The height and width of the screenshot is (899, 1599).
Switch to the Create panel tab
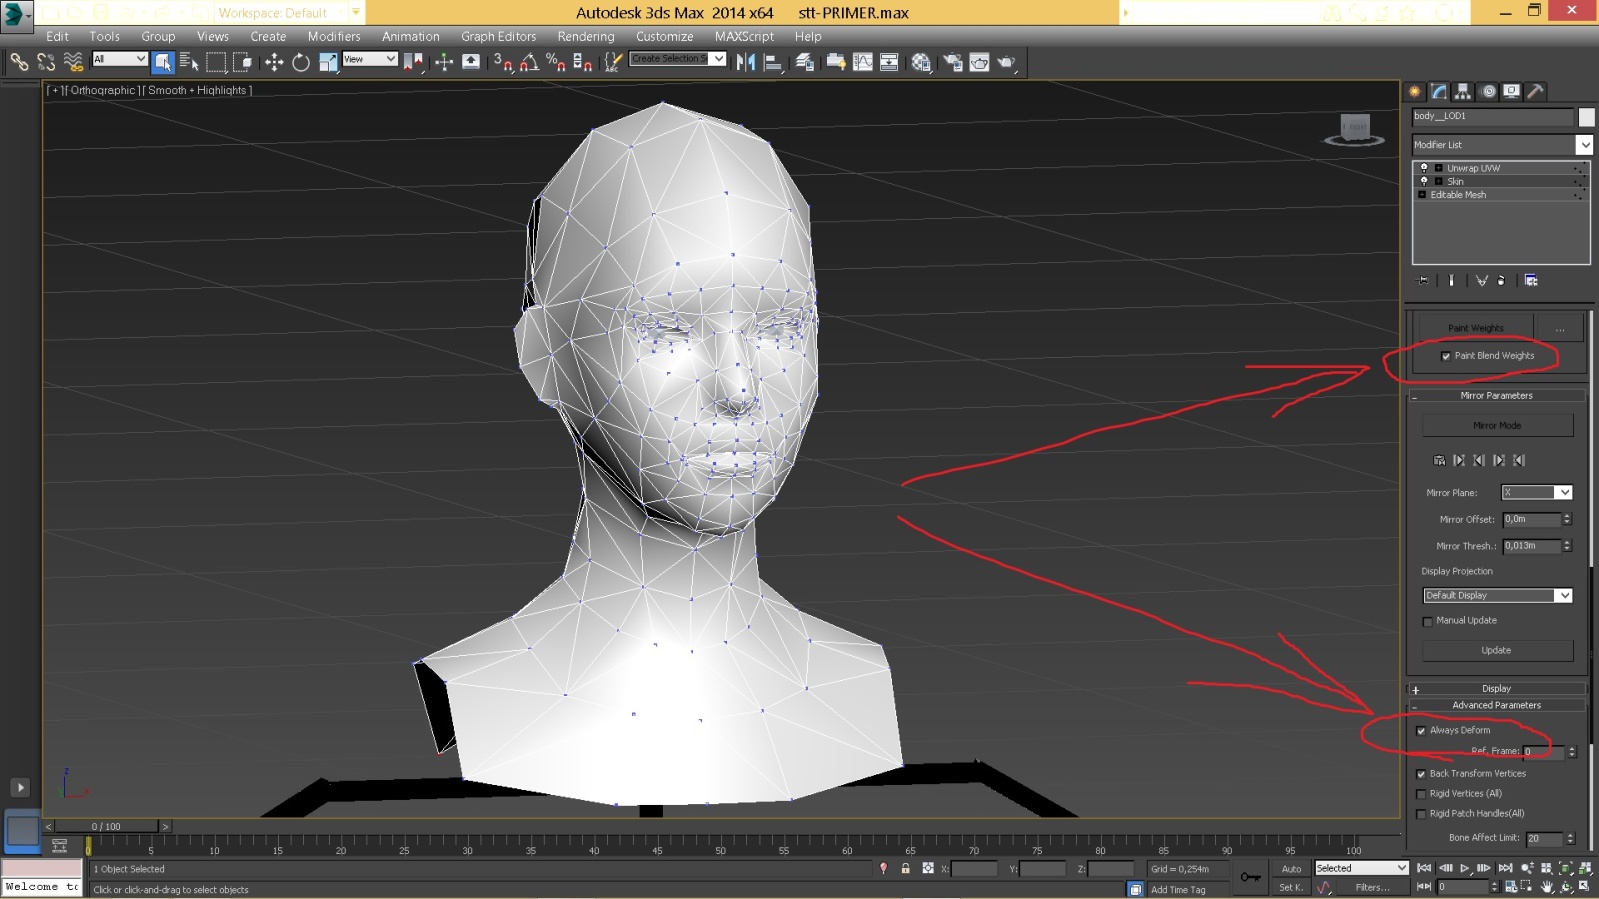click(x=1415, y=91)
